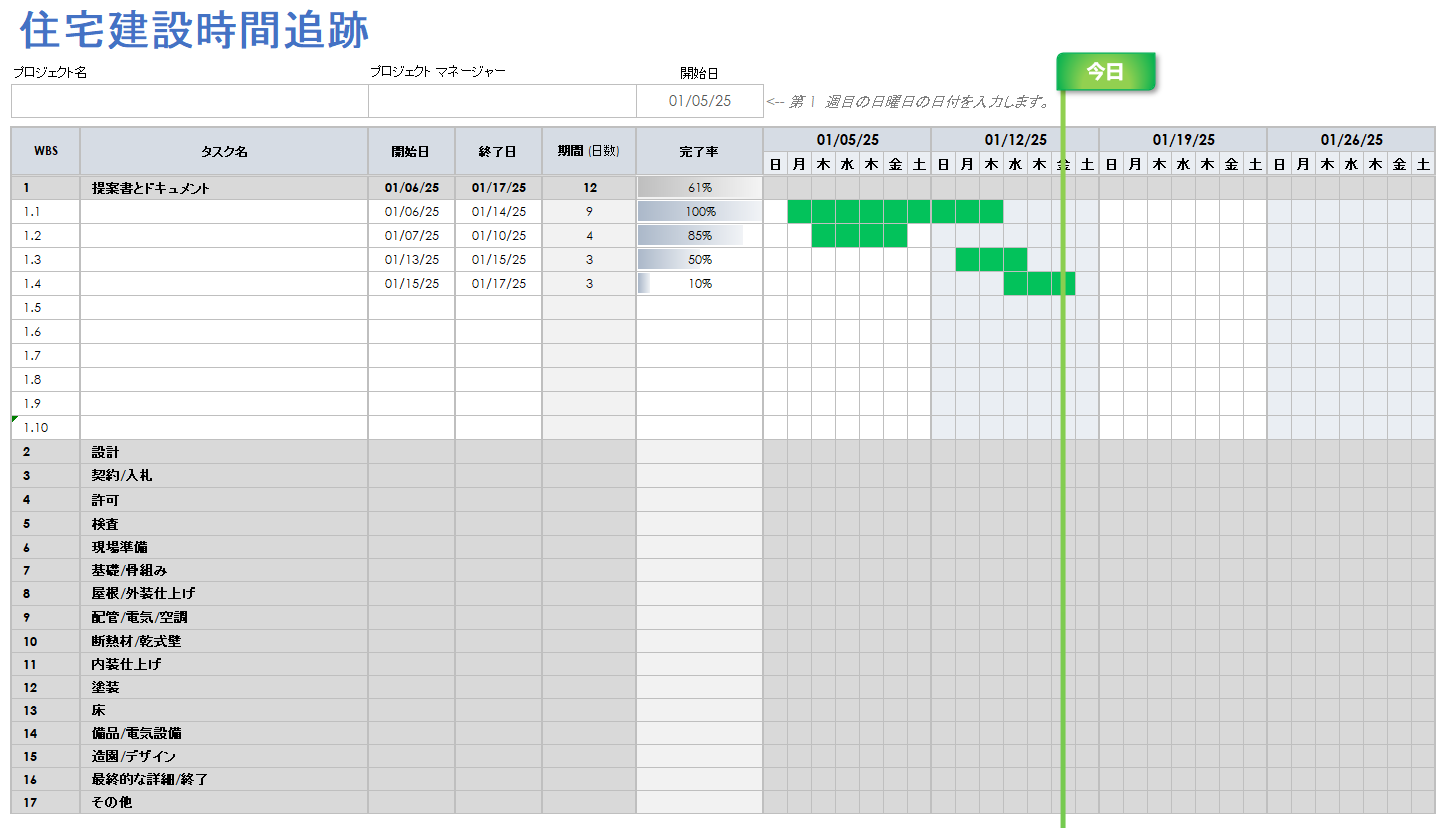Select the 現場準備 section row

723,547
